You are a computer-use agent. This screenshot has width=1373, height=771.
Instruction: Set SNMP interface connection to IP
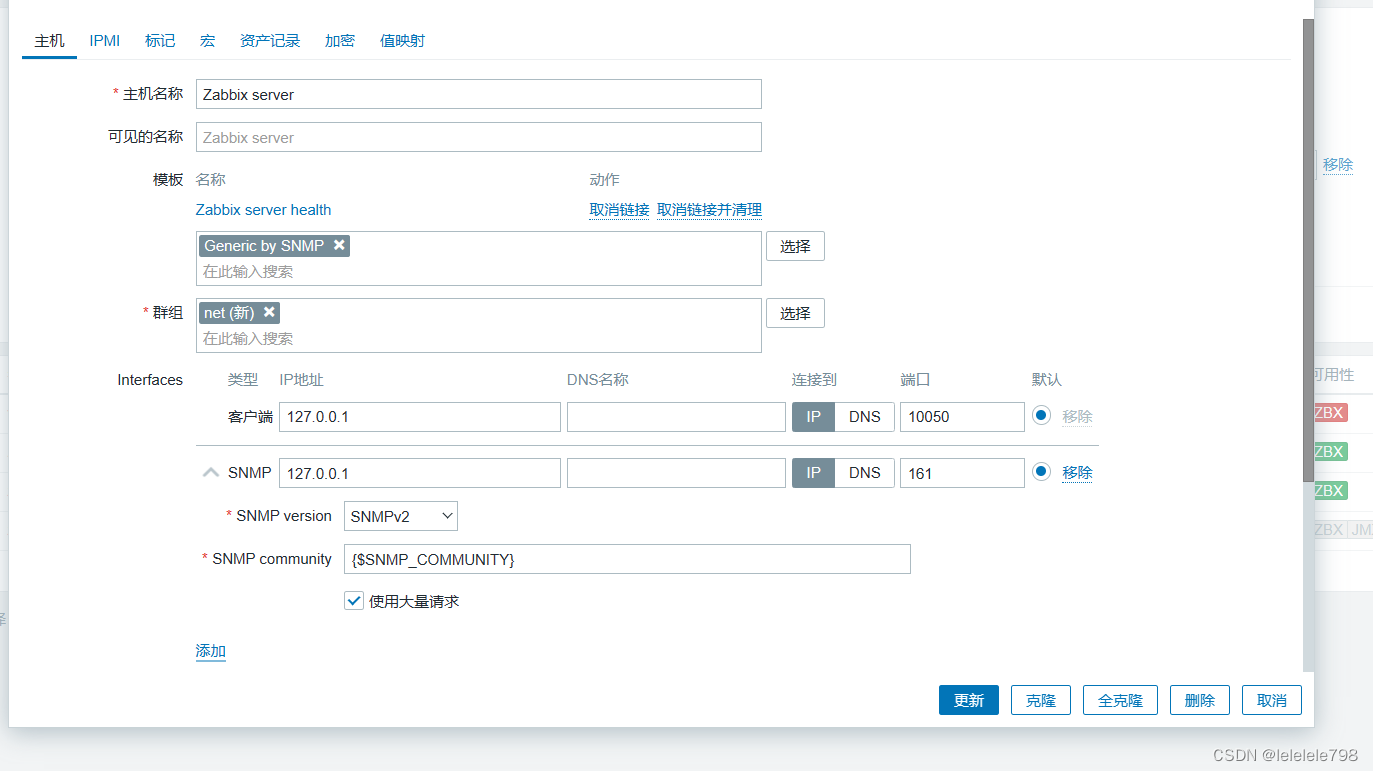(x=813, y=472)
